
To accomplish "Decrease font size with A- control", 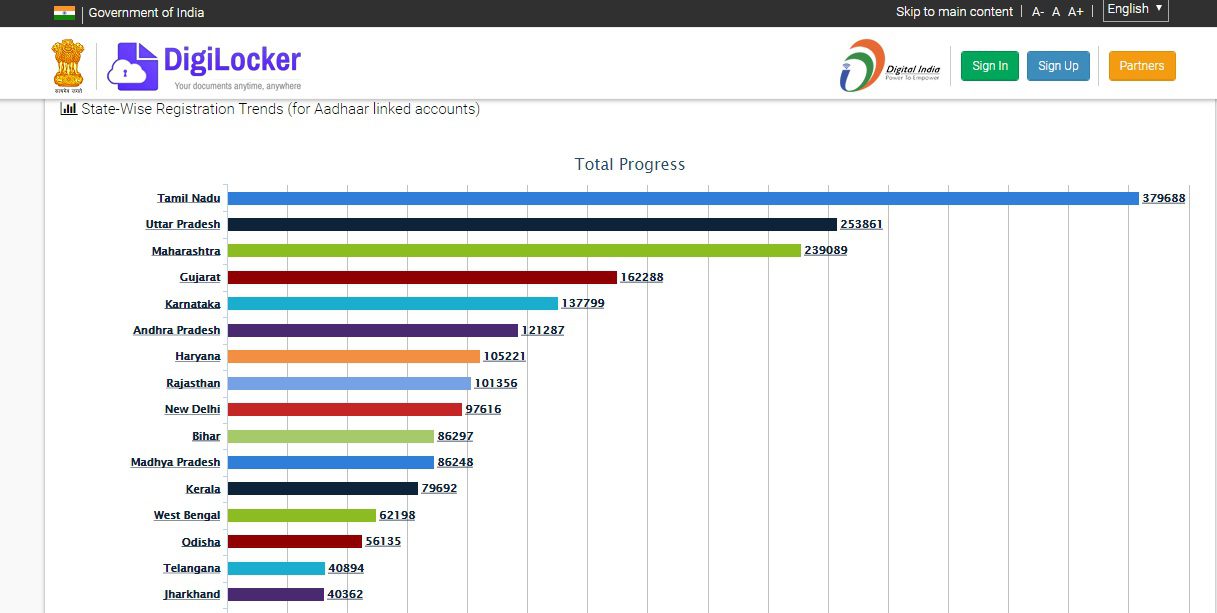I will coord(1038,12).
